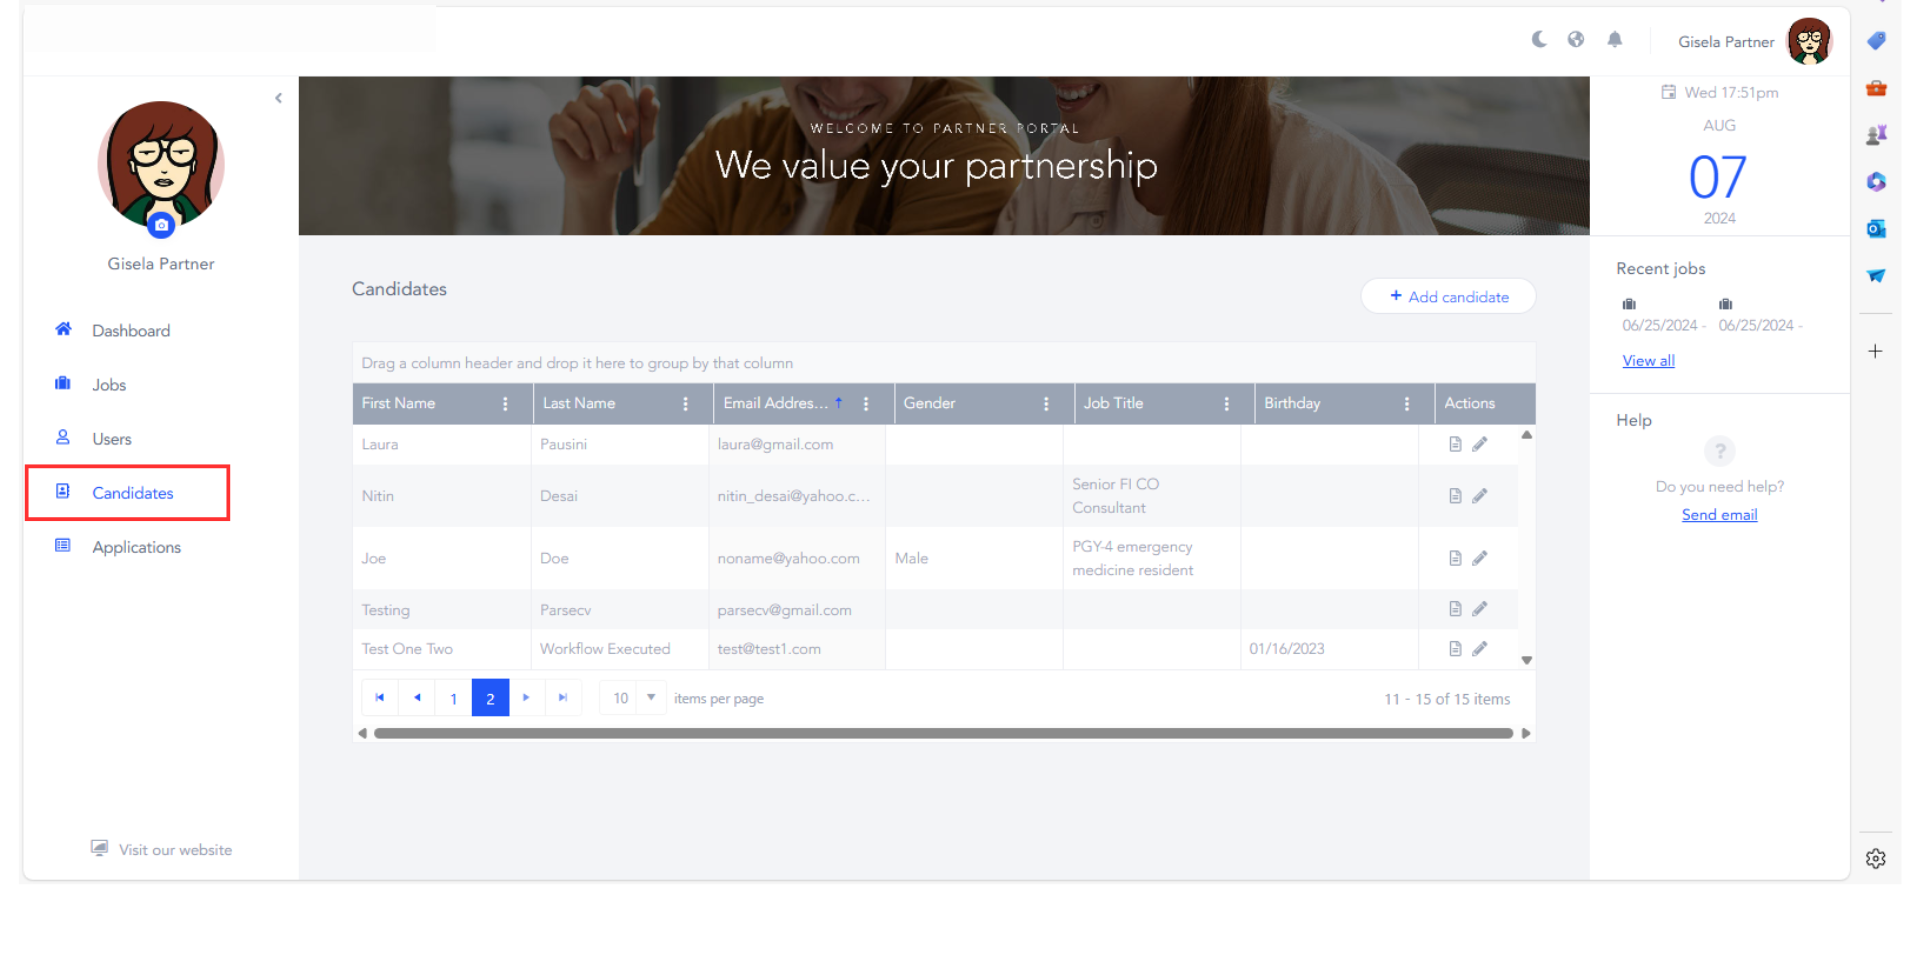View details document icon for Testing Parsecv
Viewport: 1920px width, 977px height.
(1455, 609)
